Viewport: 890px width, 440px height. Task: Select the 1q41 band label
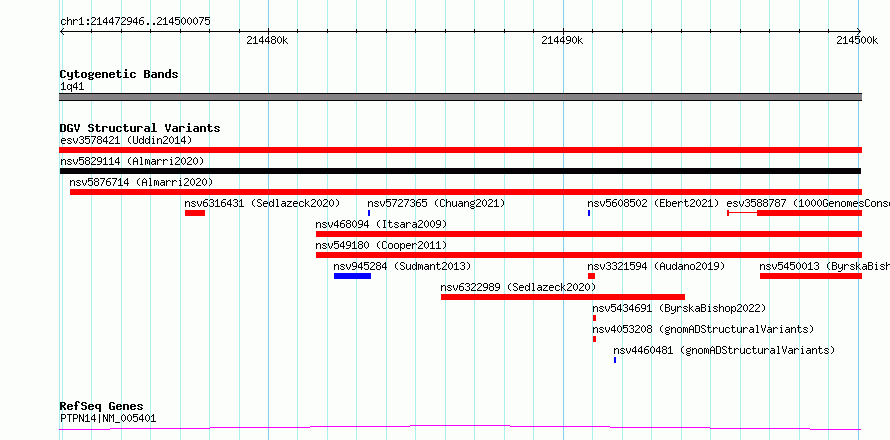click(x=72, y=87)
